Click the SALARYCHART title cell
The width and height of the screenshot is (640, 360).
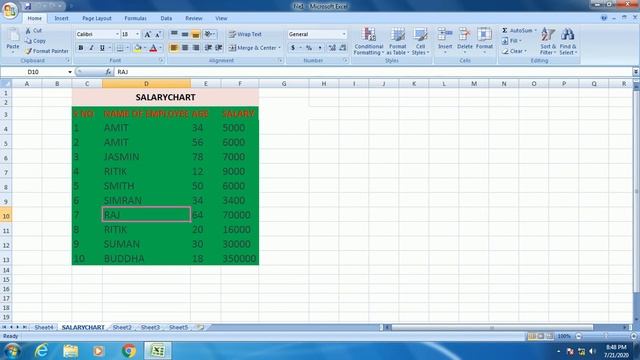165,97
